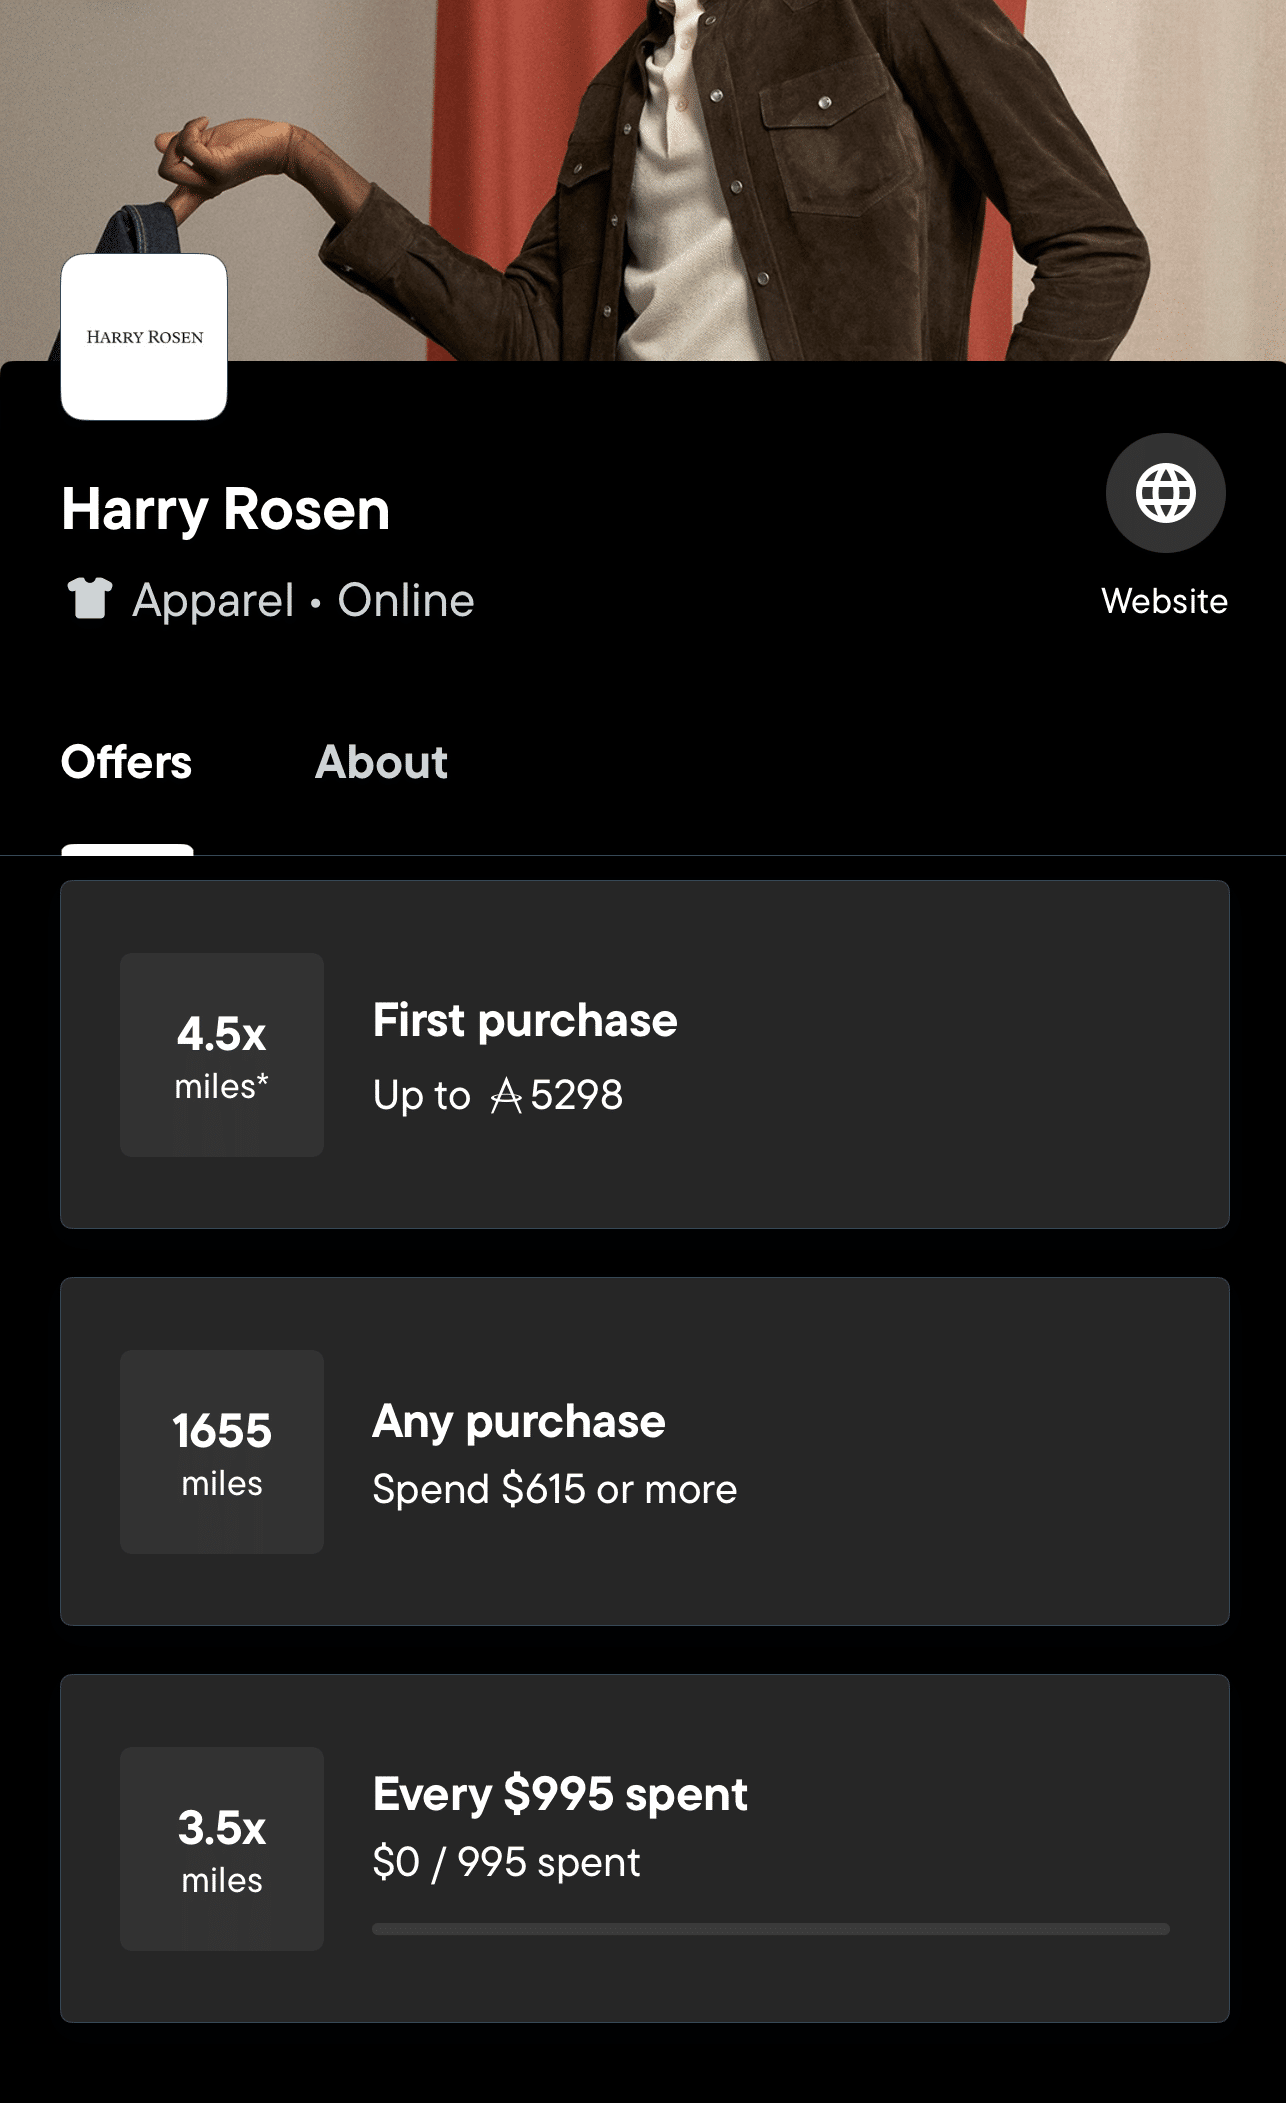Click the apparel t-shirt icon
This screenshot has width=1286, height=2103.
pos(89,599)
